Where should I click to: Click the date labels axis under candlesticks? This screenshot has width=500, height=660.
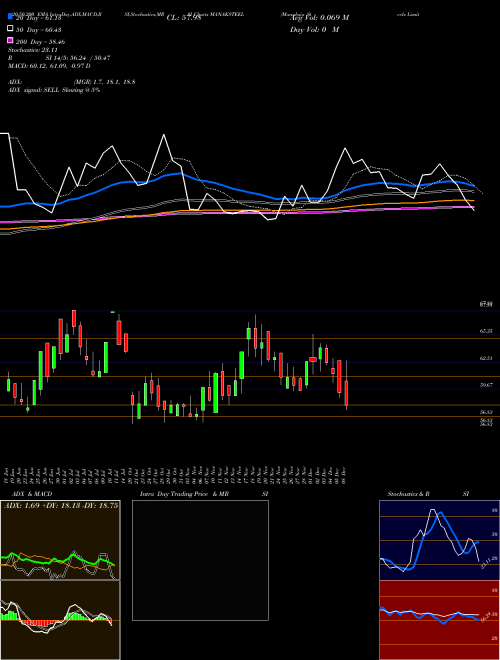[176, 475]
